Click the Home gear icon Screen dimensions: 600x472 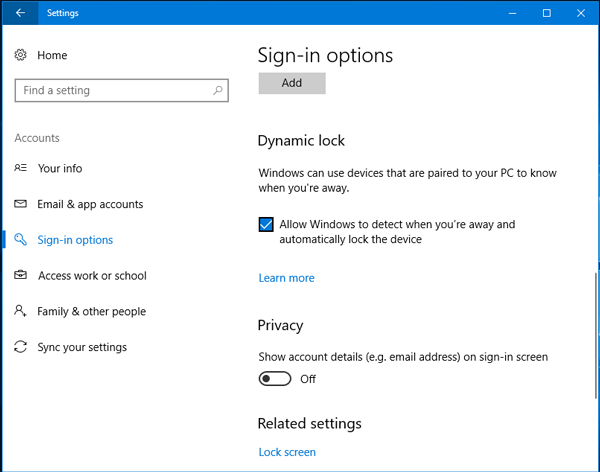(x=20, y=55)
